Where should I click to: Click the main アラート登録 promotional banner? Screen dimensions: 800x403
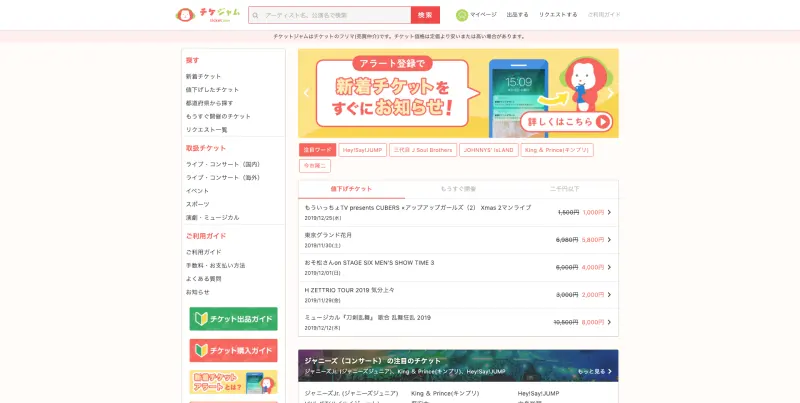point(458,93)
